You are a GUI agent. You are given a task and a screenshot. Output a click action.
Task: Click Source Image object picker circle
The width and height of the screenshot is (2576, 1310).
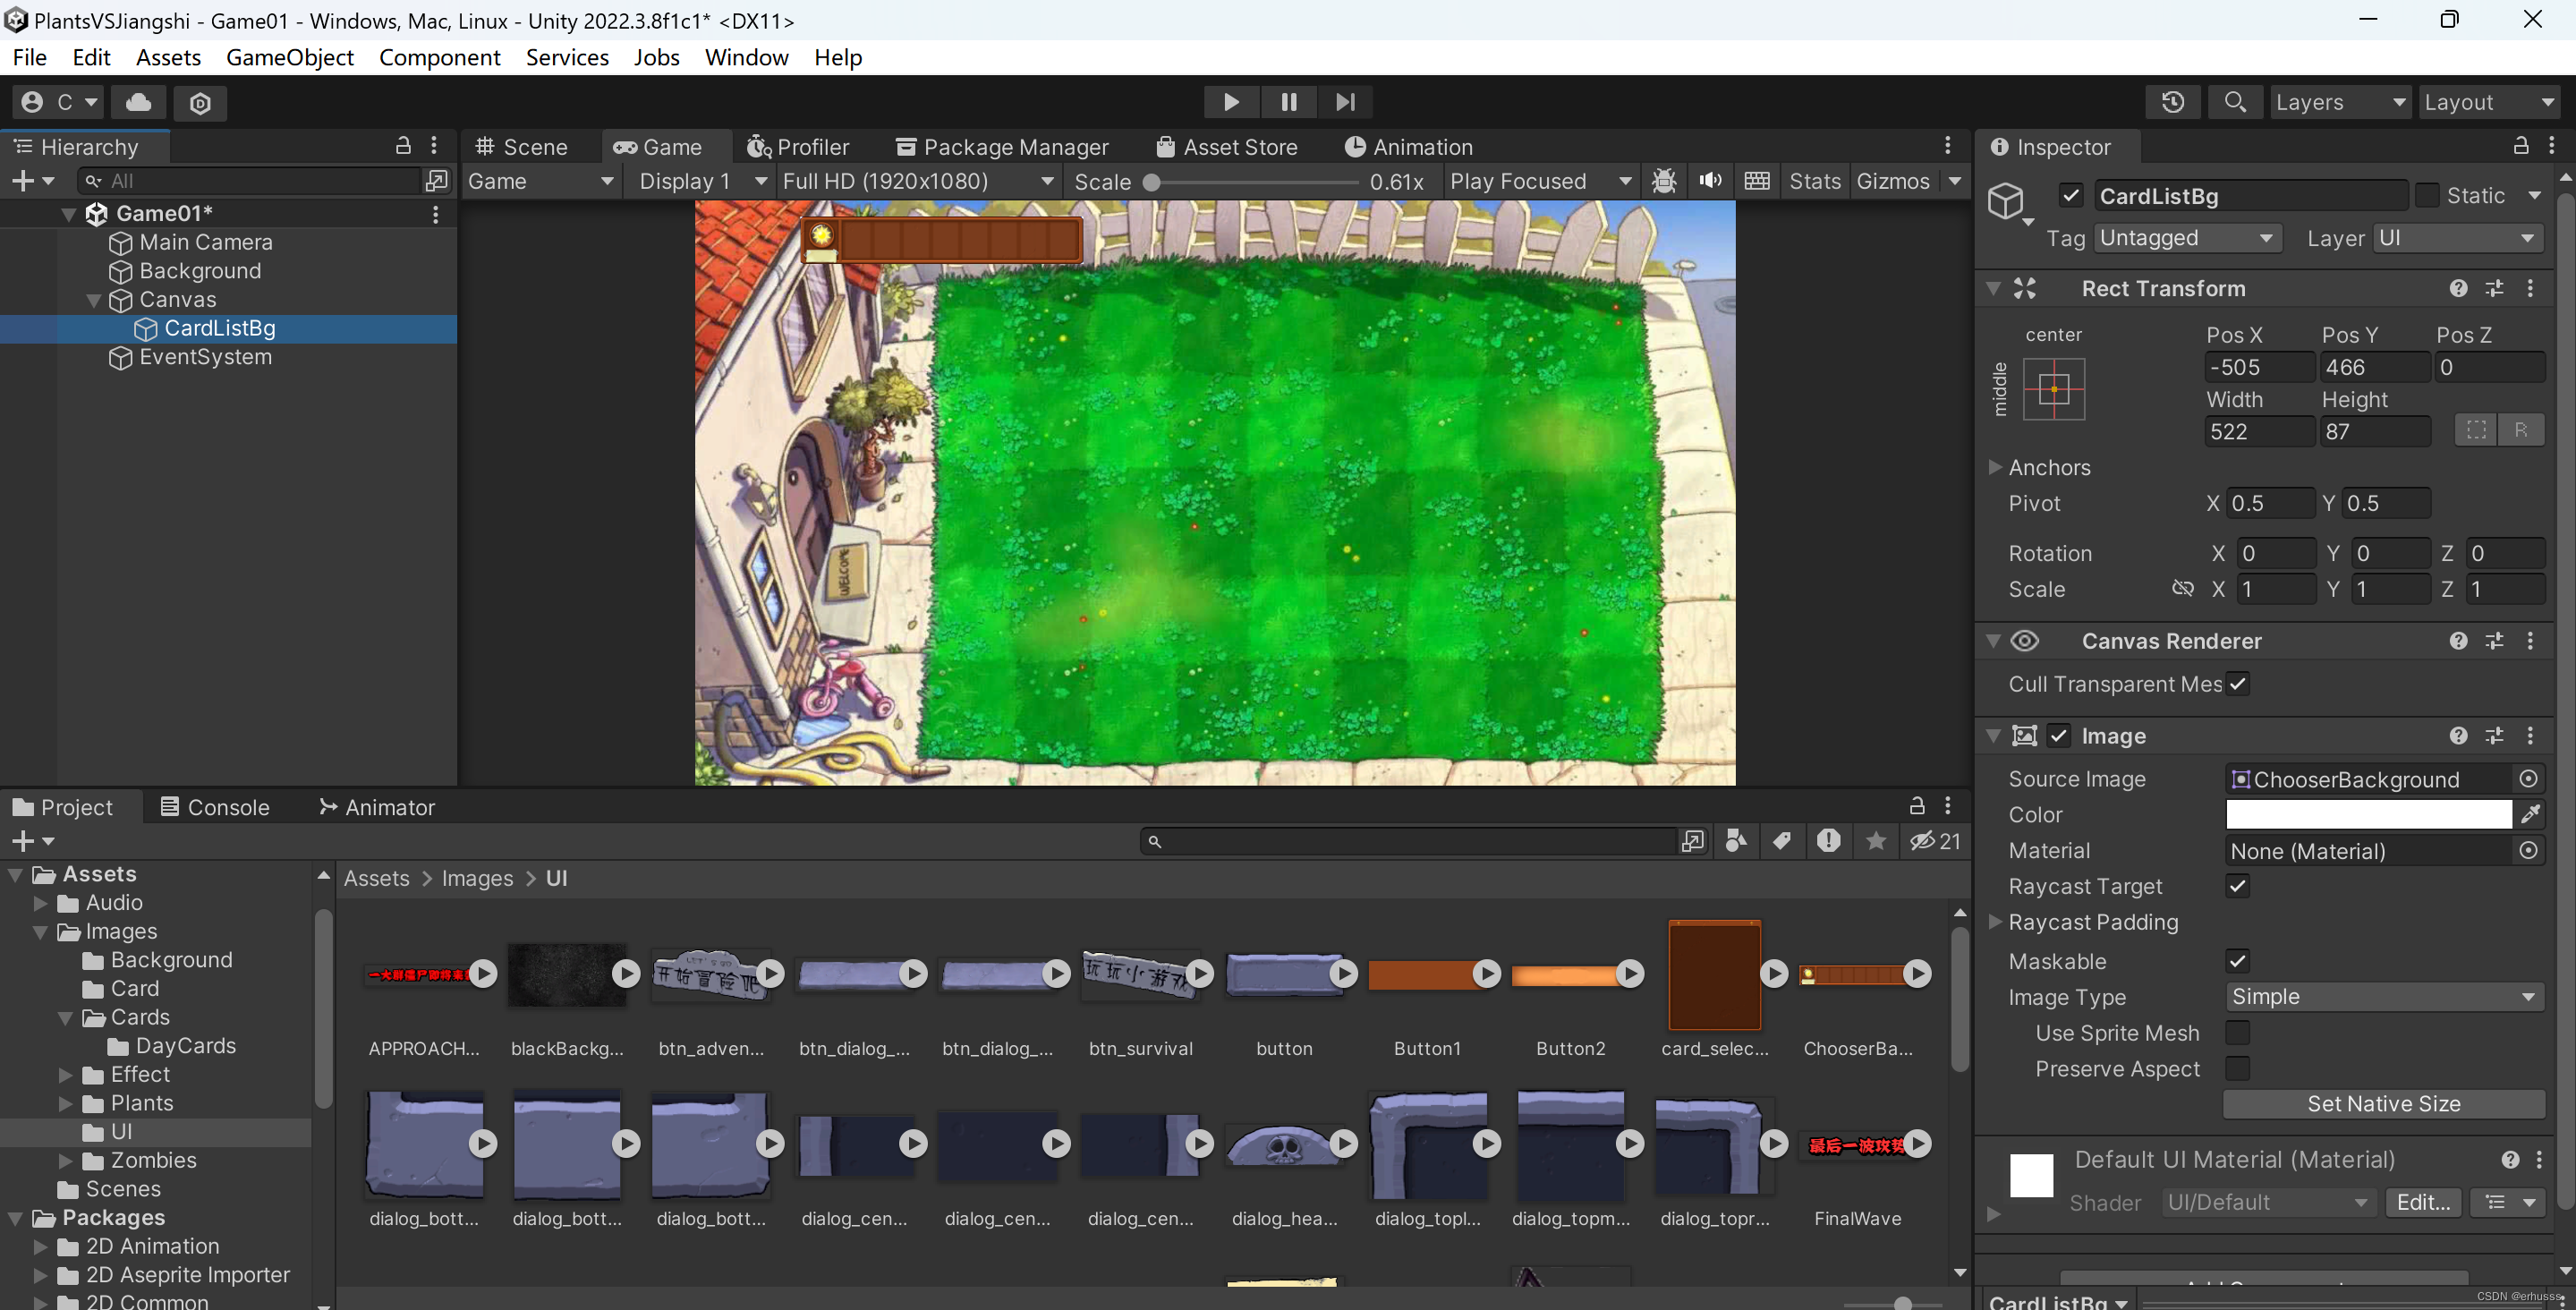click(2528, 779)
